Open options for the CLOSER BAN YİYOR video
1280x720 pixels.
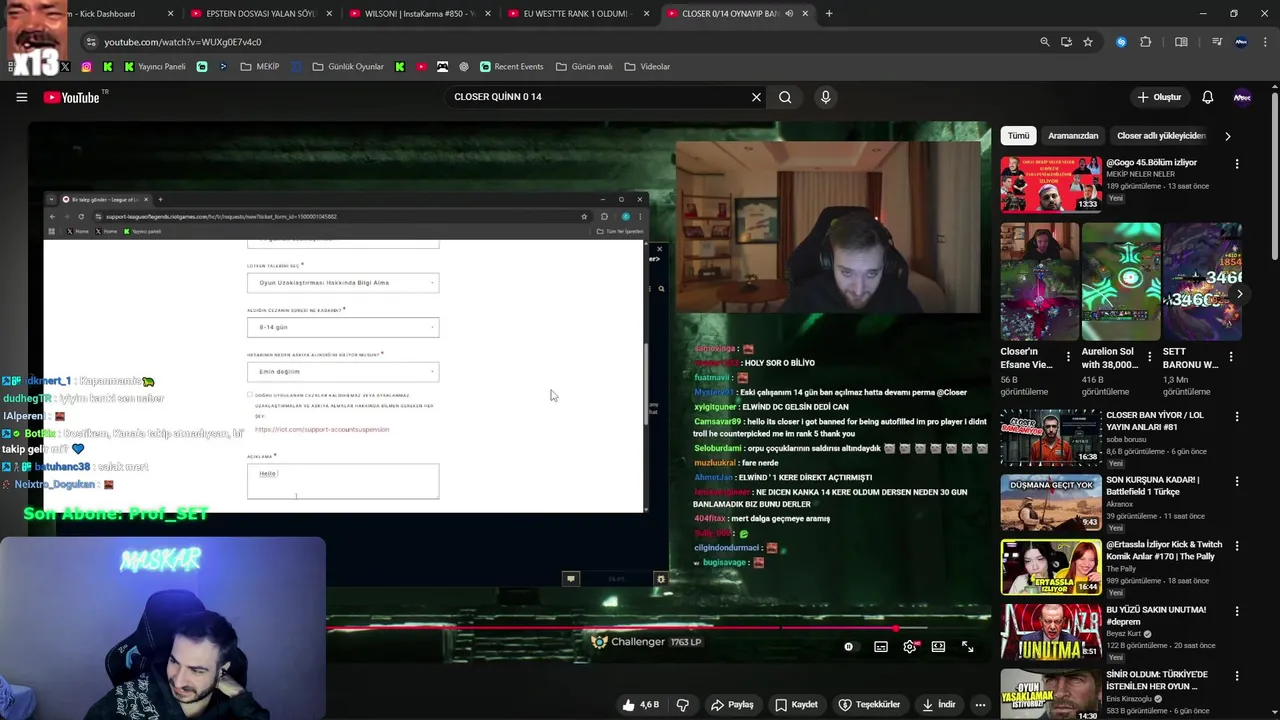pos(1237,416)
